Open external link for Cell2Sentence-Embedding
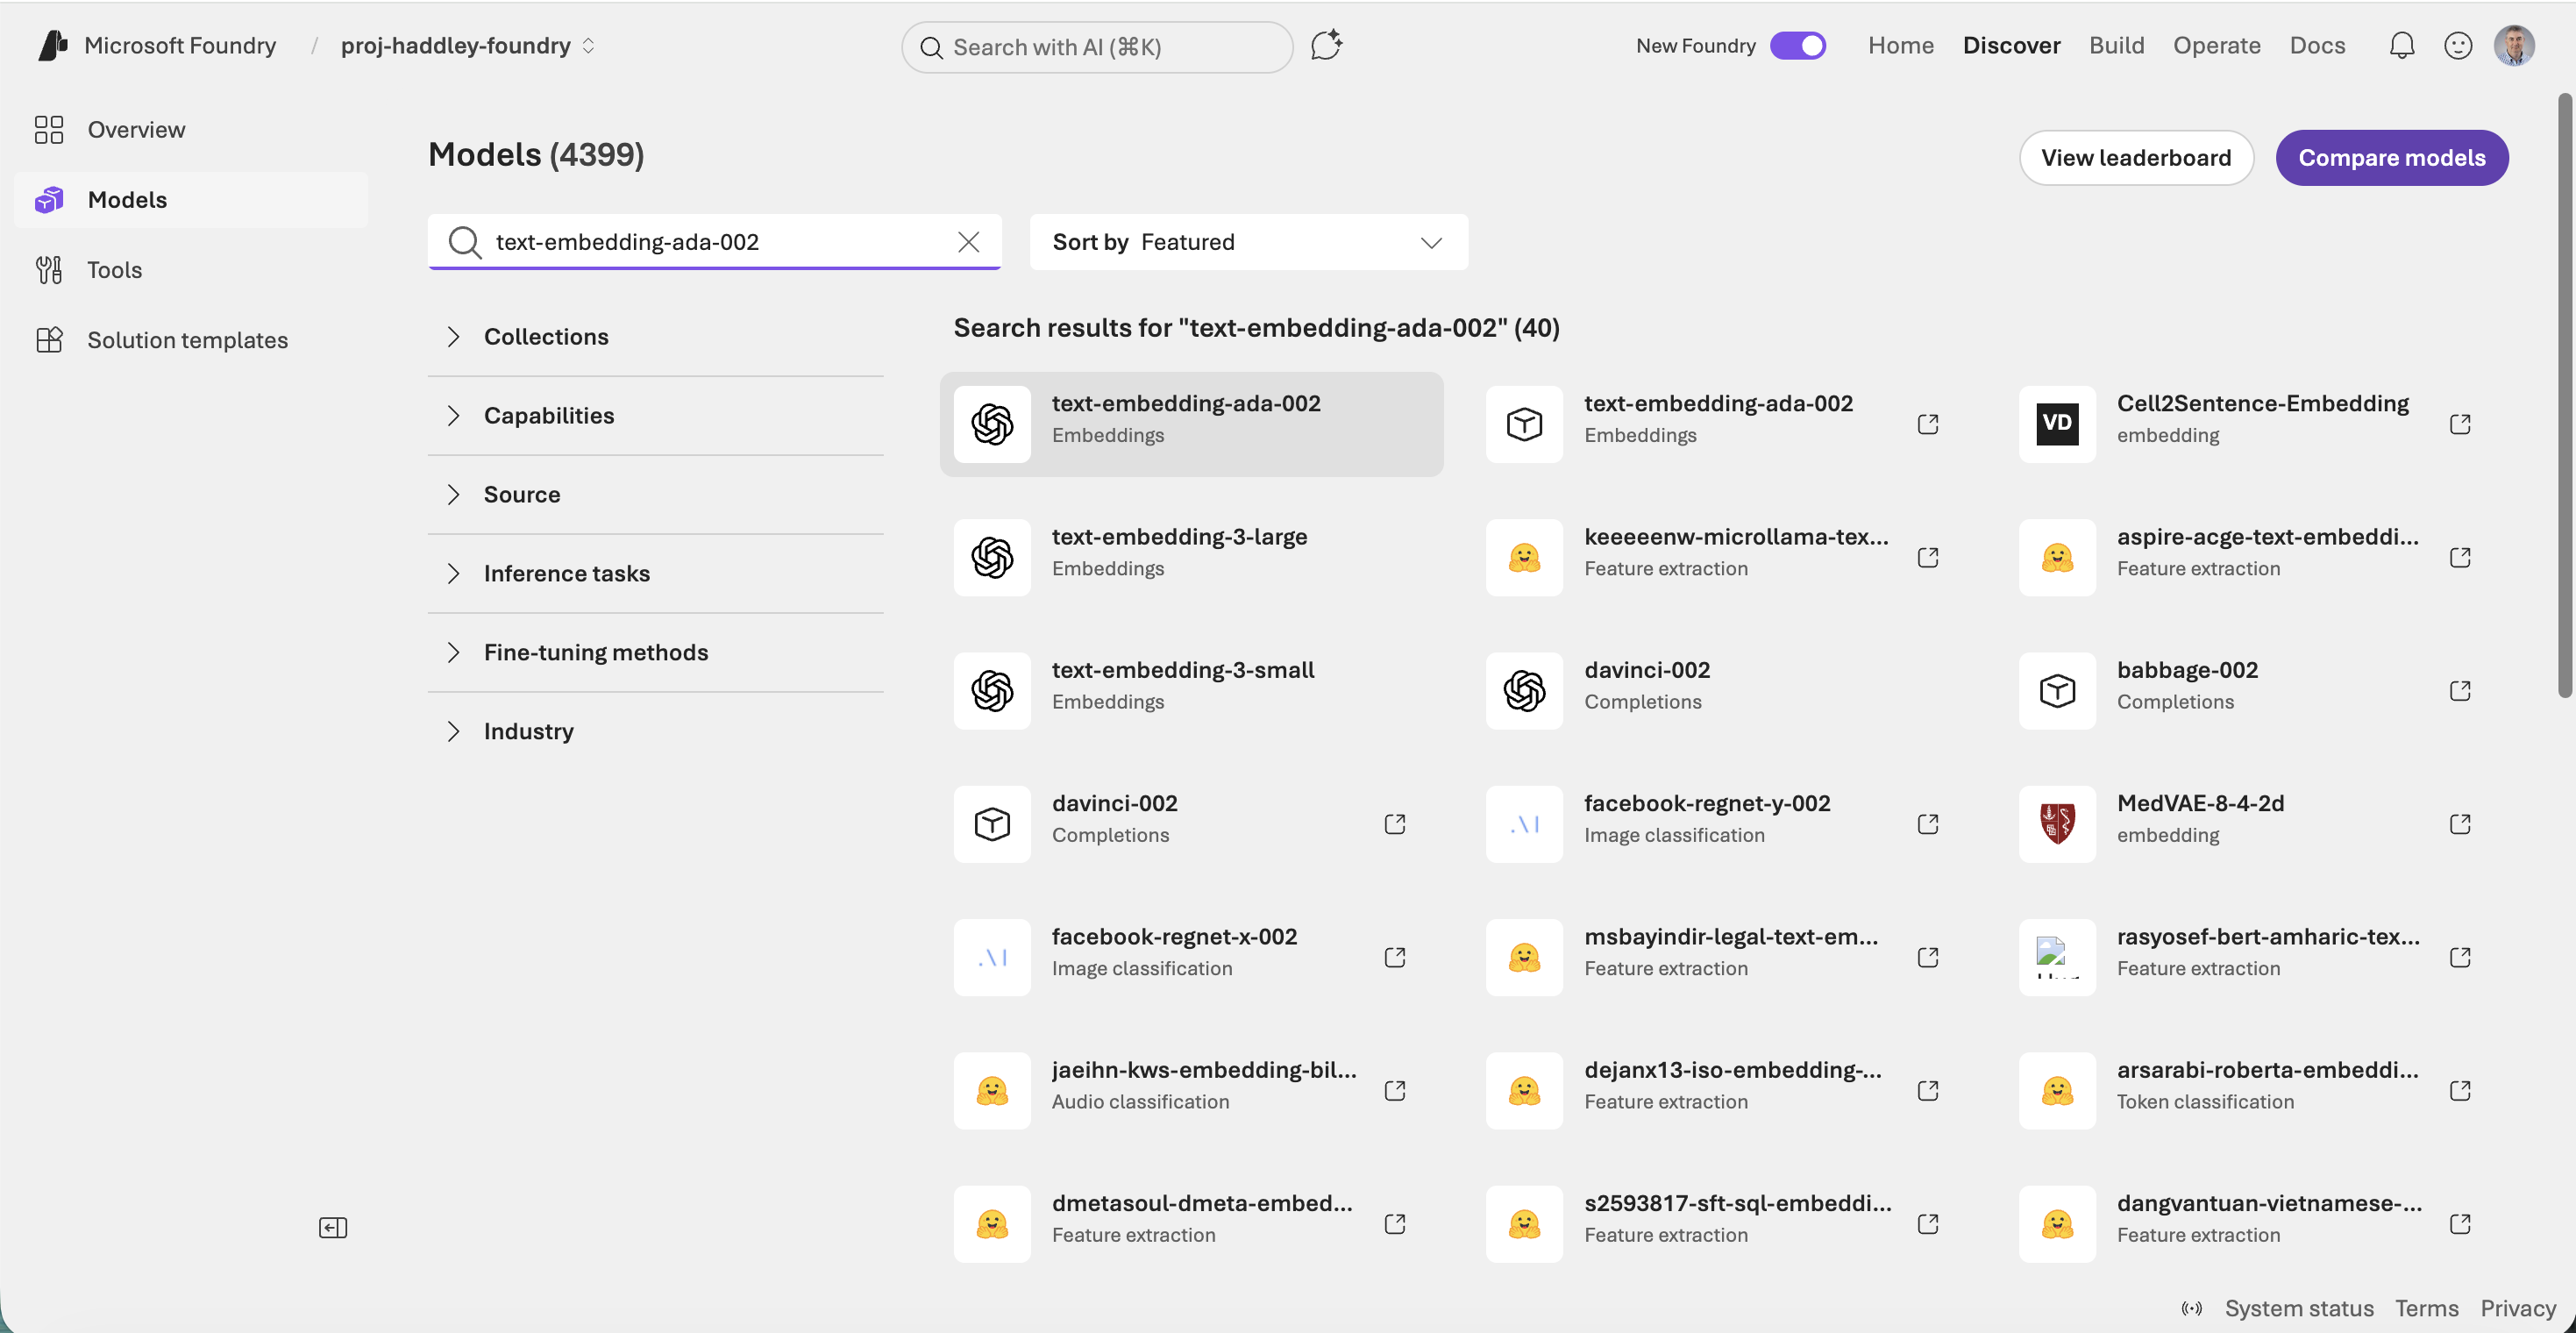Viewport: 2576px width, 1333px height. coord(2460,424)
